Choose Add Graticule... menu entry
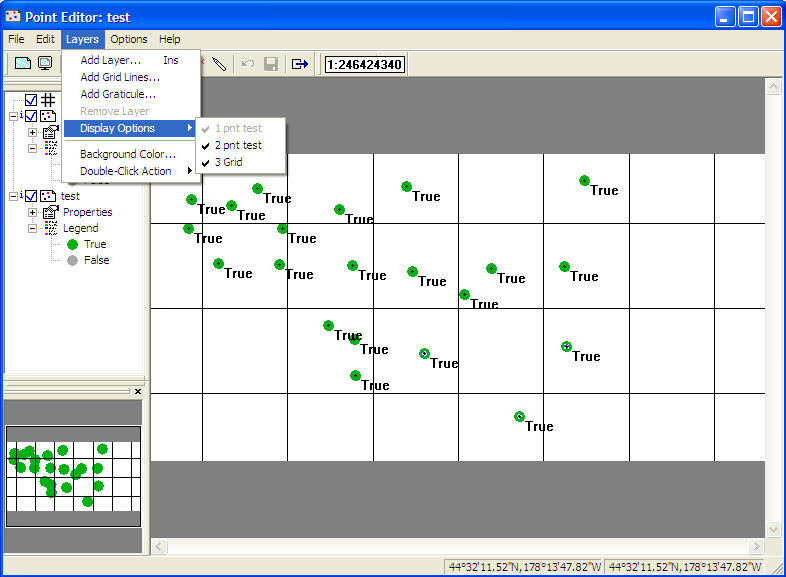The height and width of the screenshot is (577, 786). pyautogui.click(x=131, y=94)
